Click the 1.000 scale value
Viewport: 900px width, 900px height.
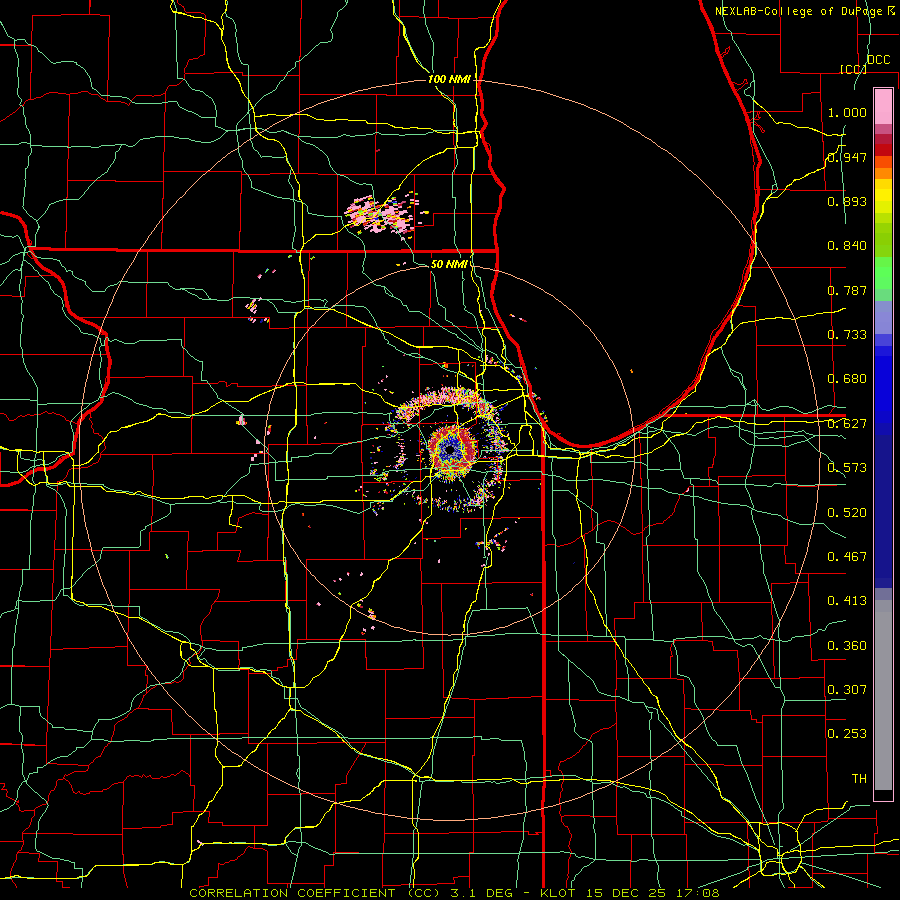(x=847, y=112)
